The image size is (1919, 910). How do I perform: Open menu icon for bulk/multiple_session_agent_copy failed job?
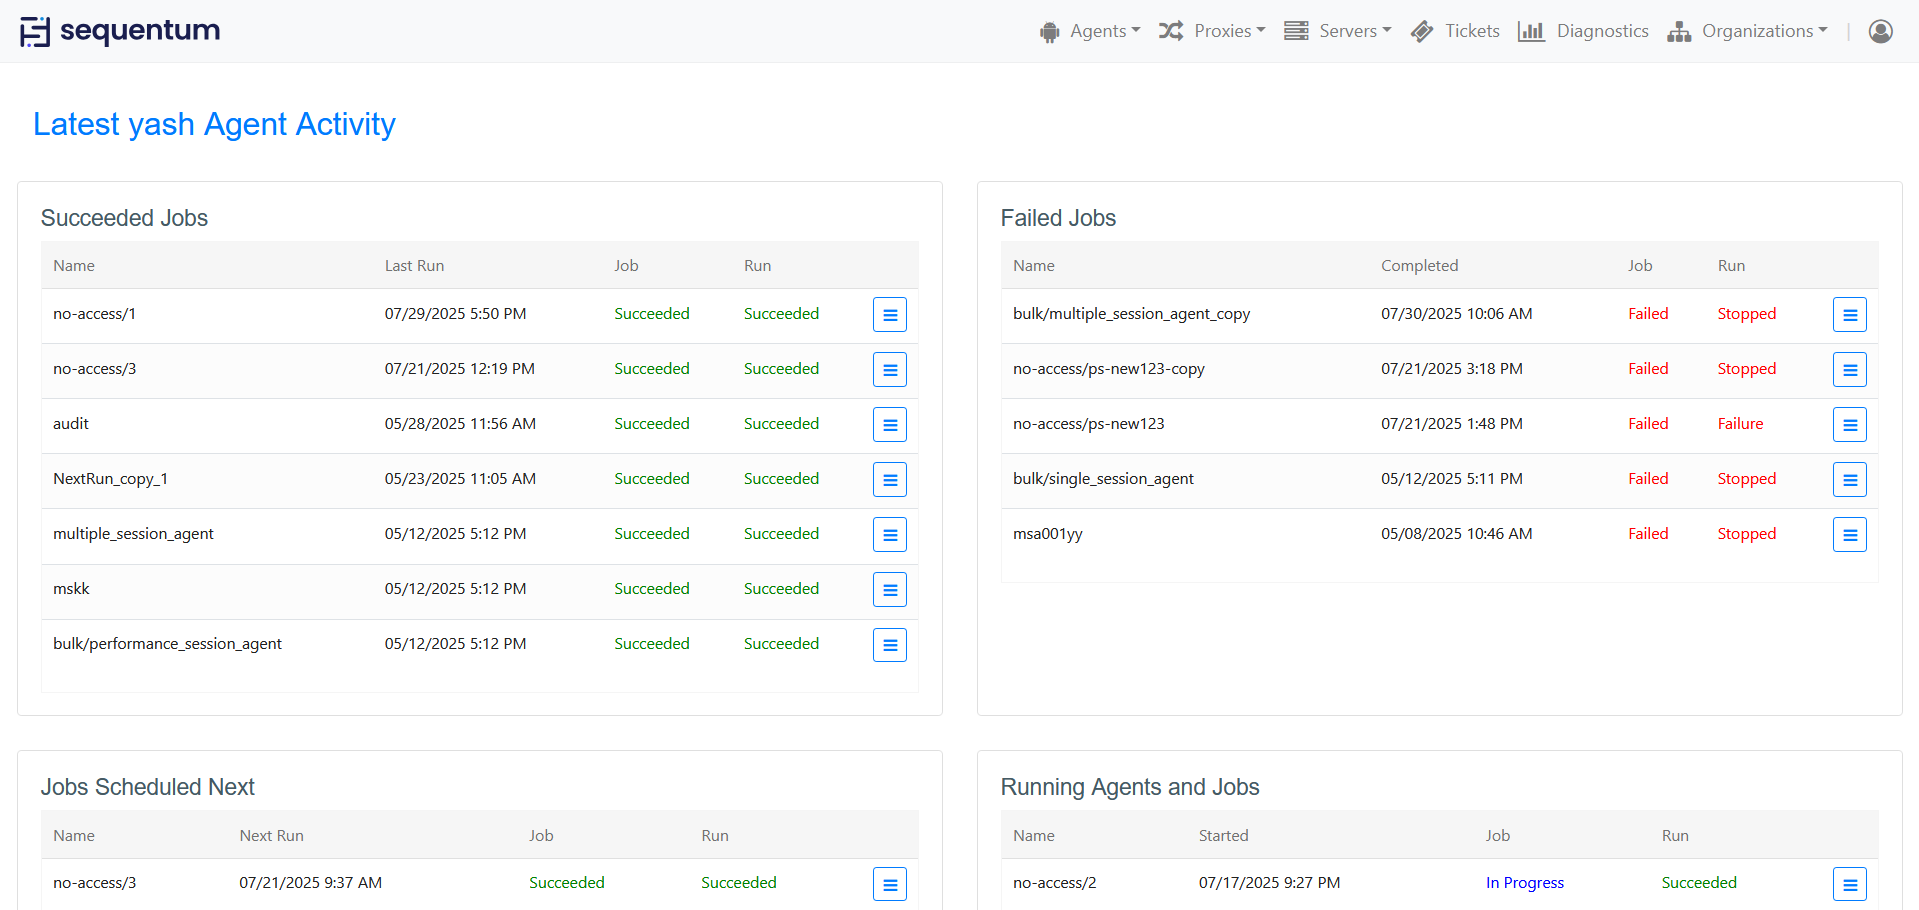pyautogui.click(x=1849, y=315)
